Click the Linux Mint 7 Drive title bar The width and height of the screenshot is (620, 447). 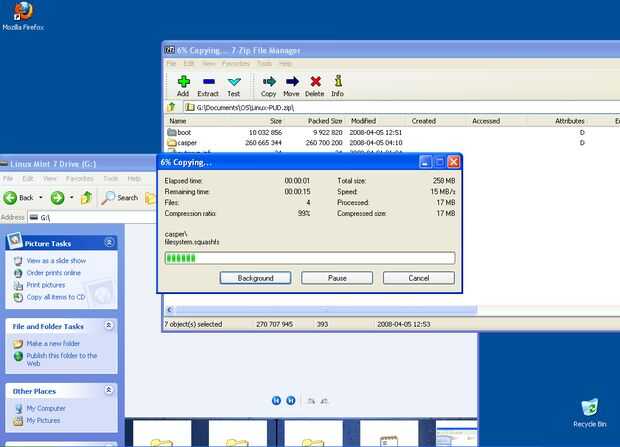coord(78,164)
